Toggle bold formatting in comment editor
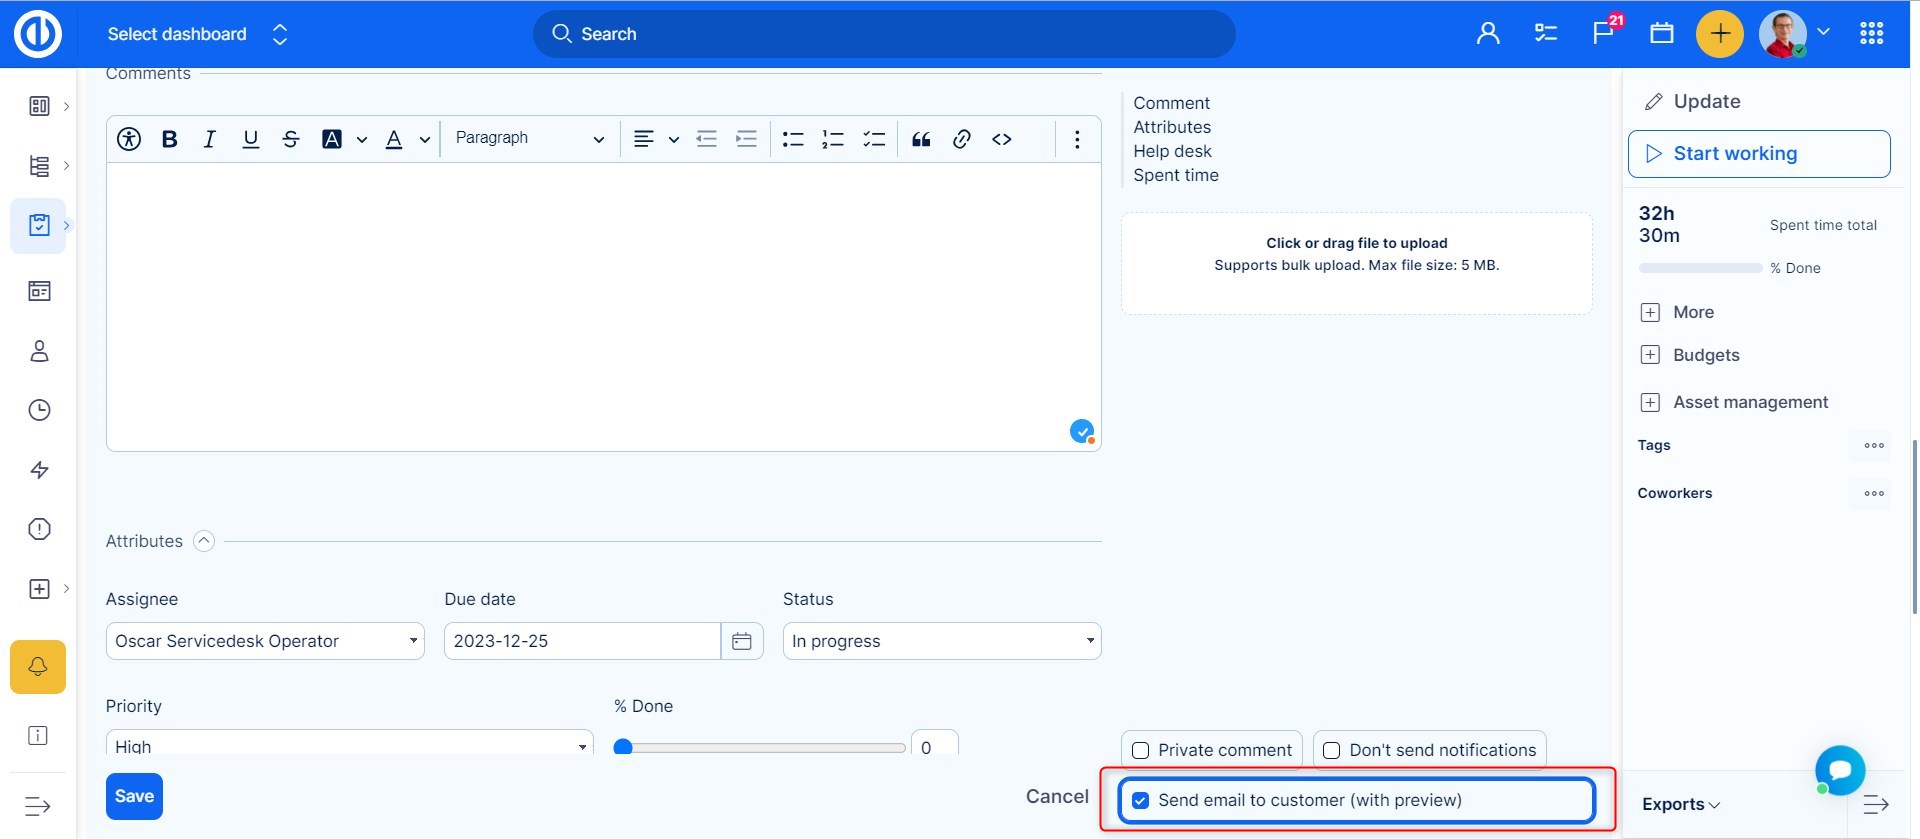The image size is (1920, 839). 170,139
